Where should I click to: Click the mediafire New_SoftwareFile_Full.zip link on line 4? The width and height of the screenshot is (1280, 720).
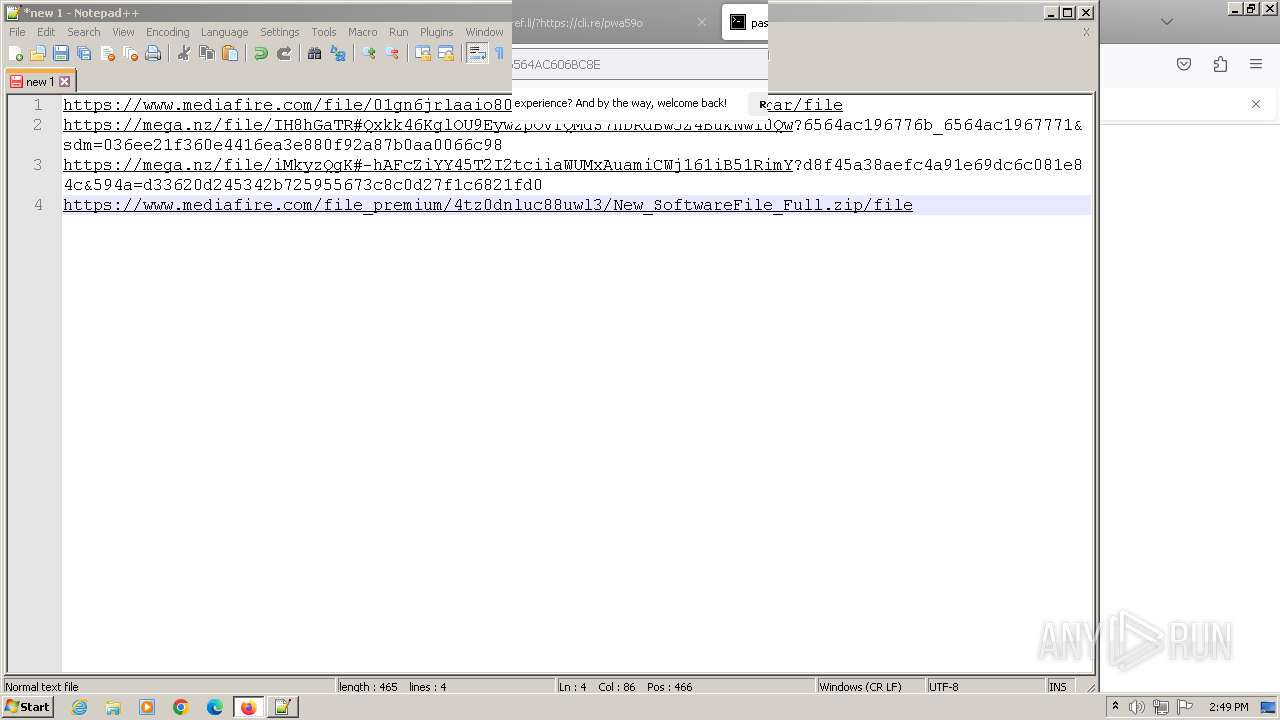point(488,205)
